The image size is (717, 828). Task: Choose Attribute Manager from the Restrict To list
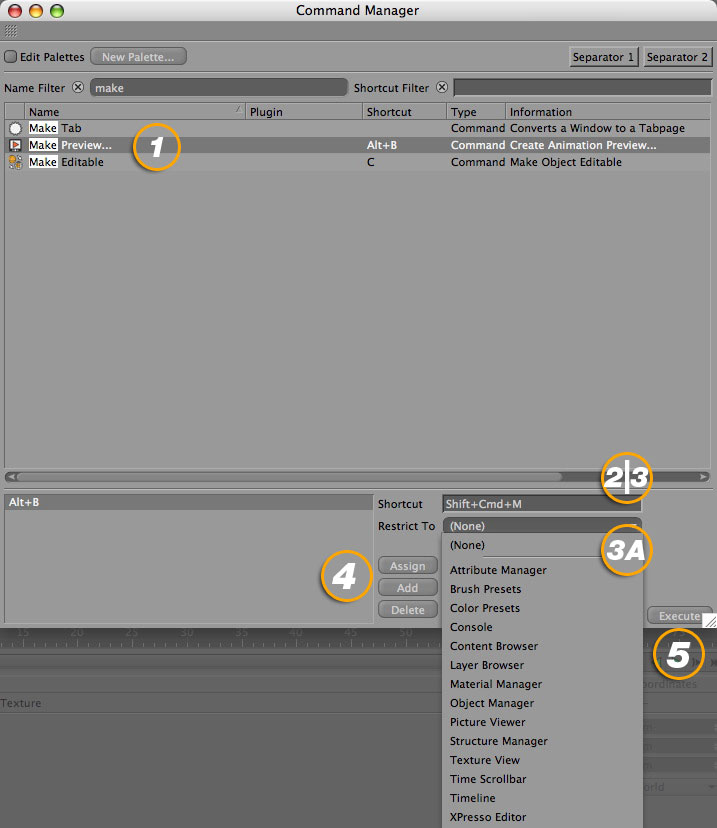[498, 570]
